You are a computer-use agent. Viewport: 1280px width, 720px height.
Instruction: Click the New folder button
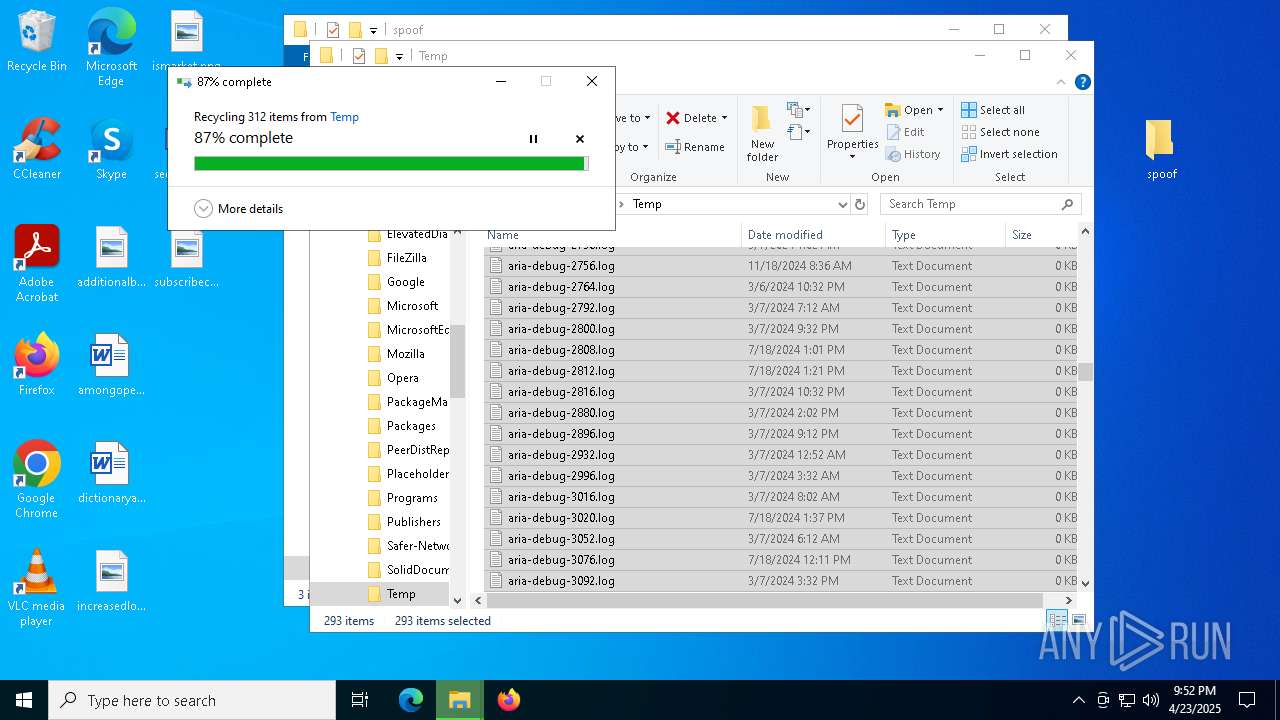(762, 133)
